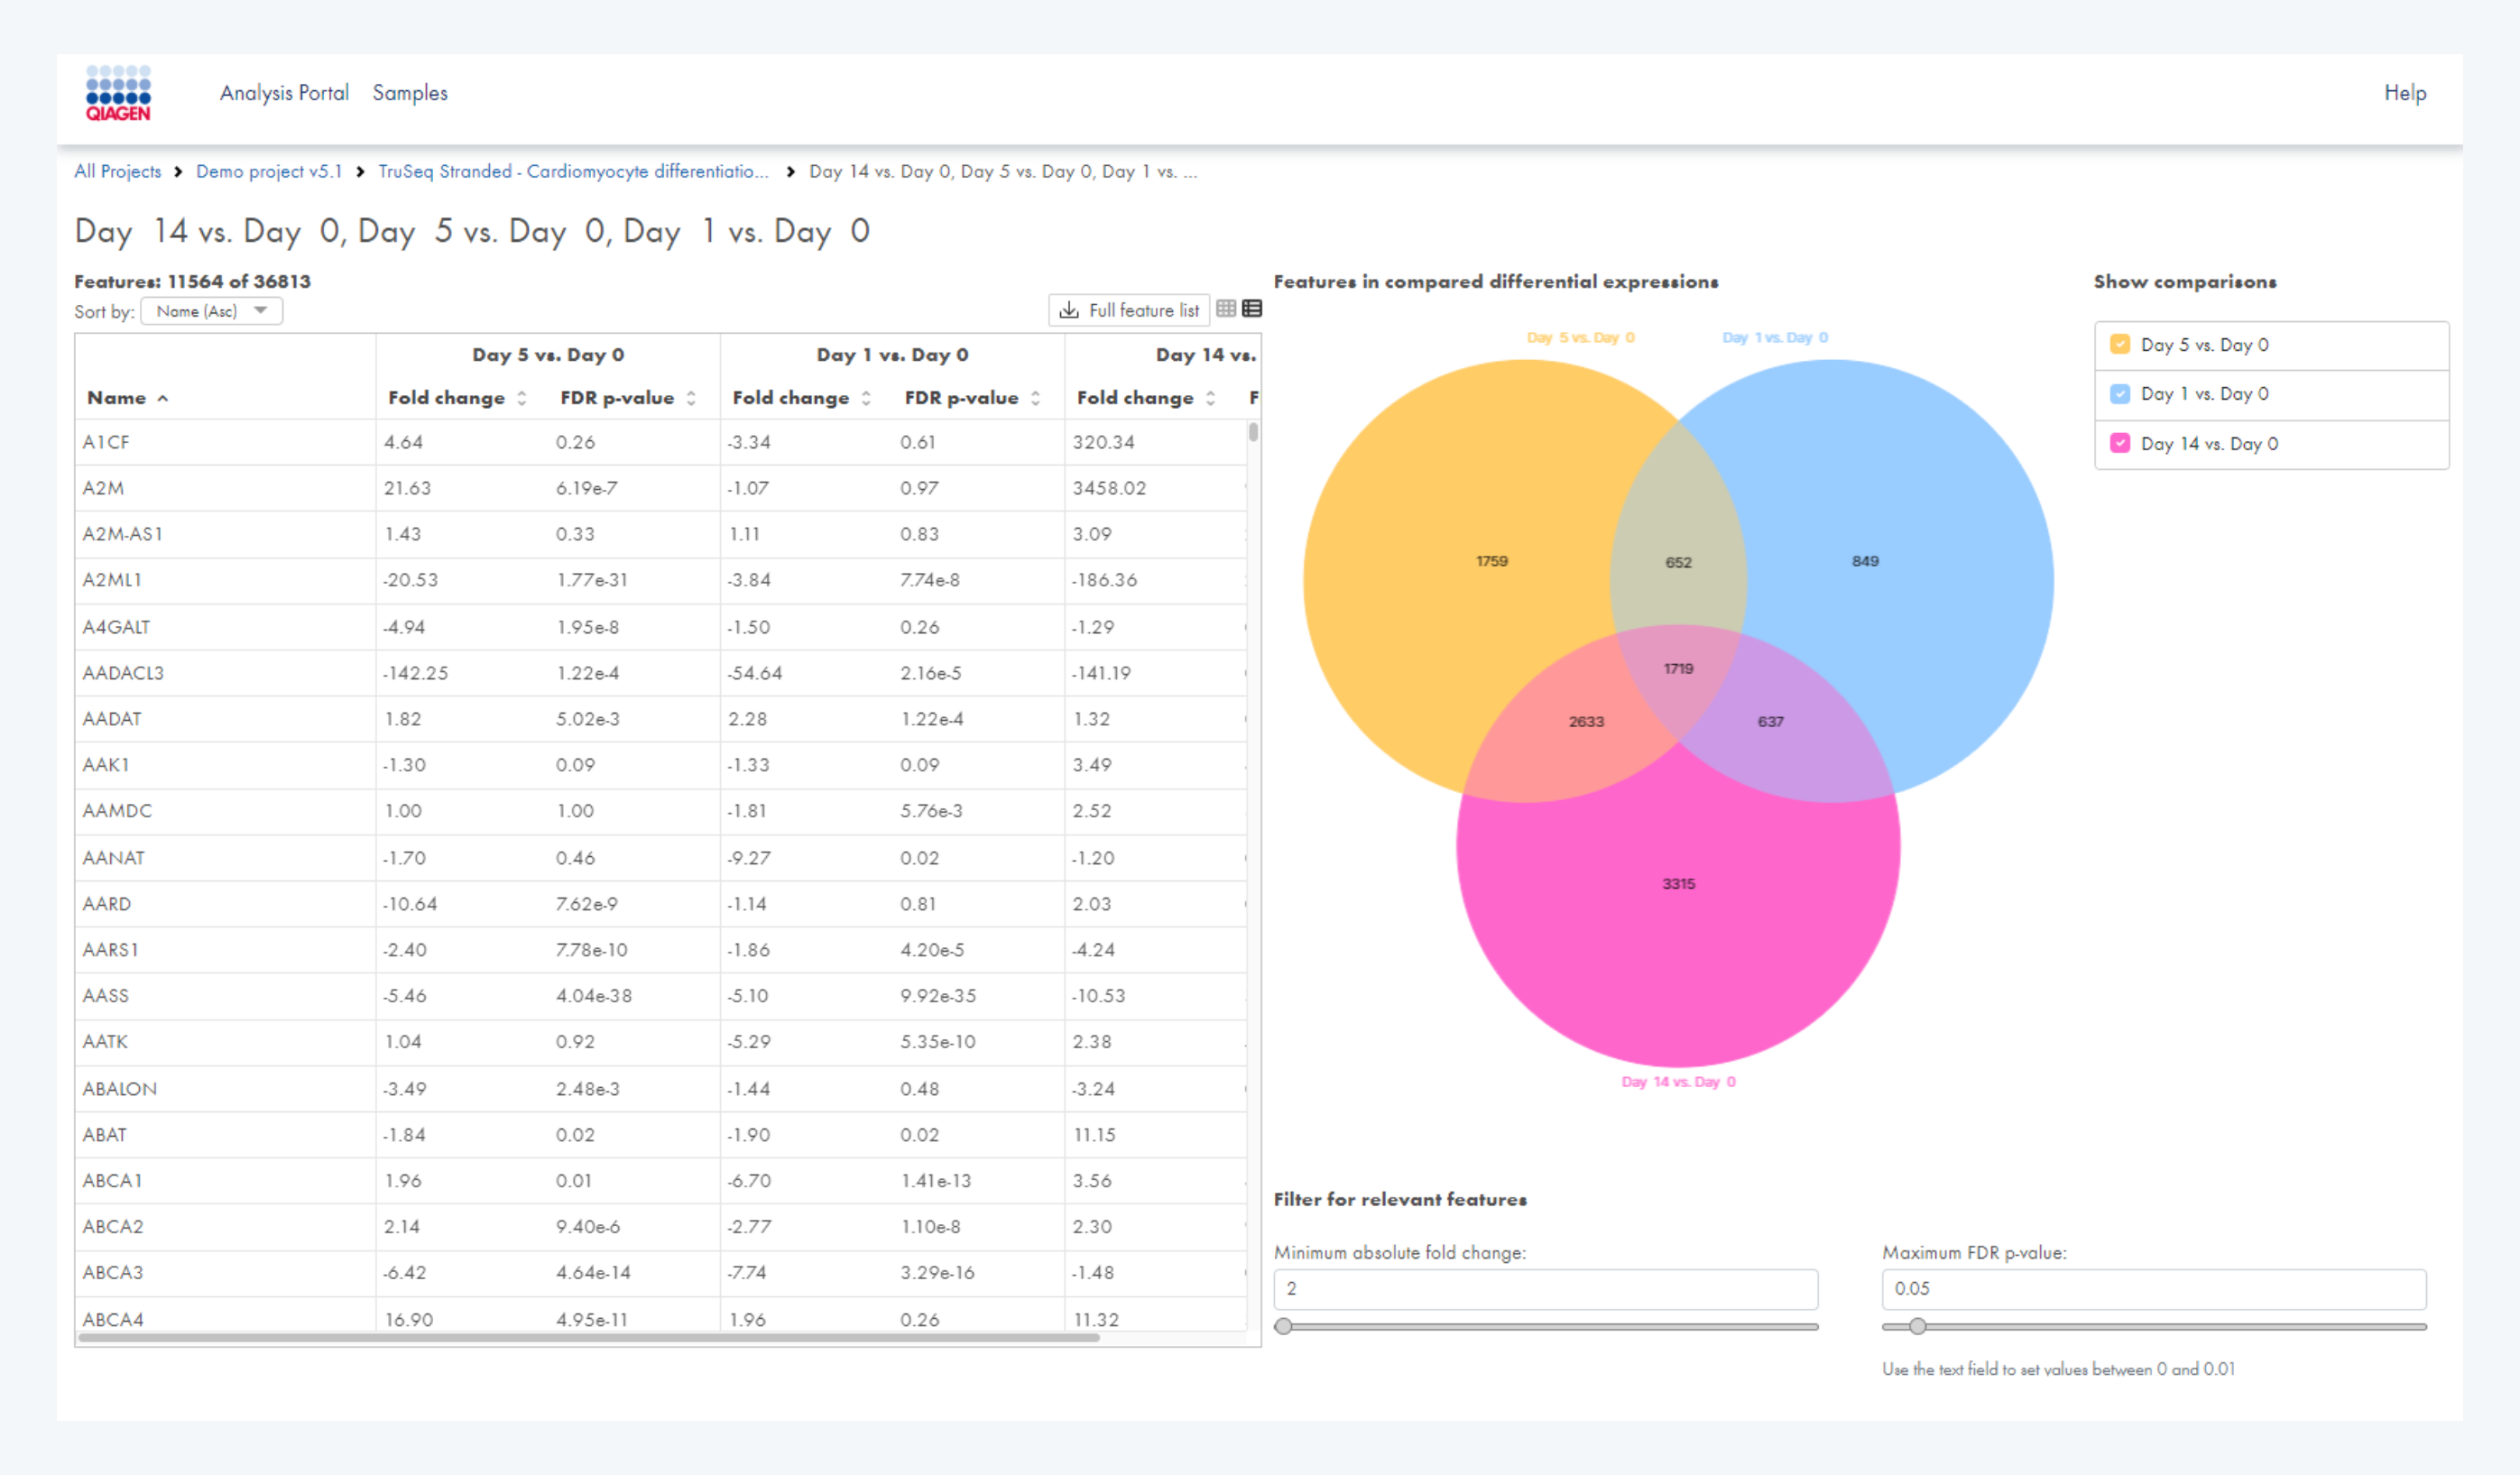This screenshot has height=1475, width=2520.
Task: Uncheck Day 14 vs. Day 0 comparison
Action: point(2120,443)
